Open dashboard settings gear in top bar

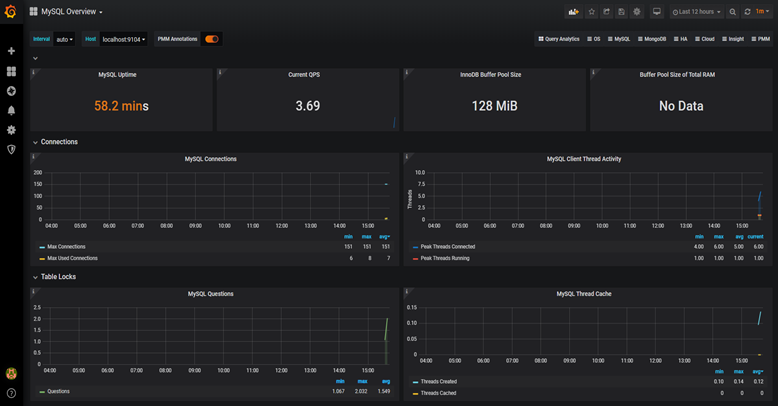(x=637, y=12)
